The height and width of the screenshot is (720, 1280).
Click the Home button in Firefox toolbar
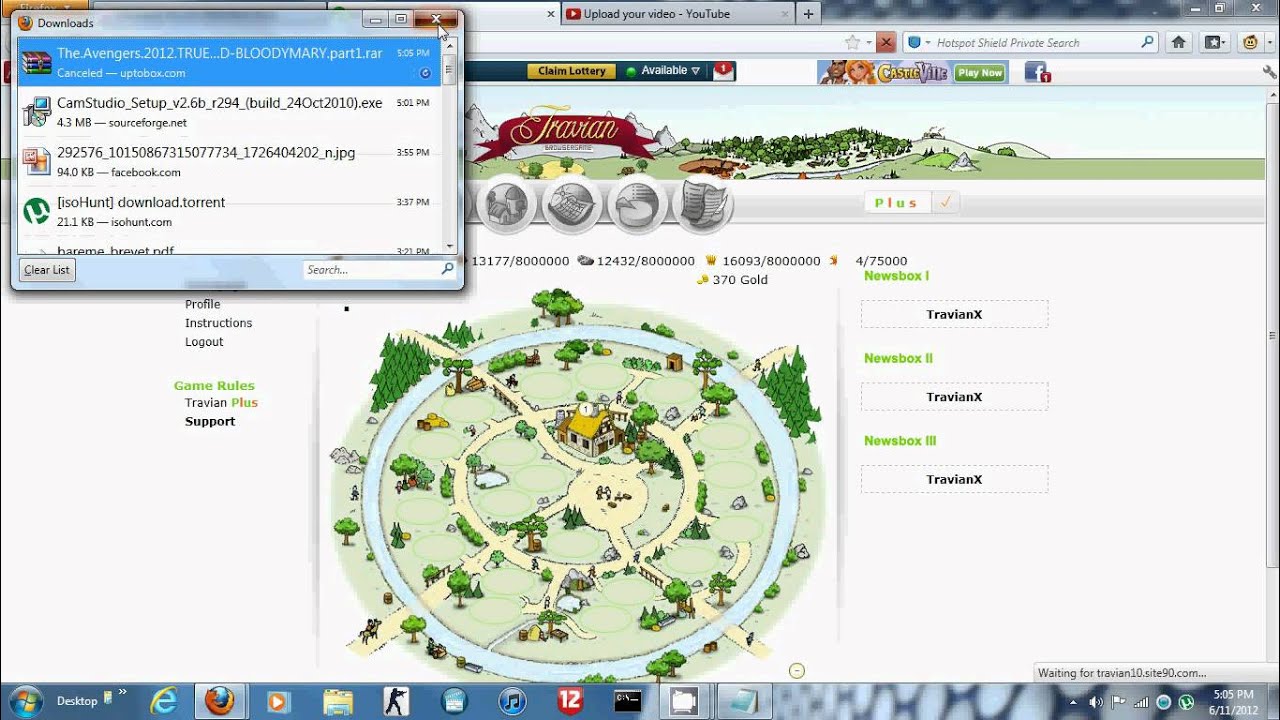[x=1179, y=42]
